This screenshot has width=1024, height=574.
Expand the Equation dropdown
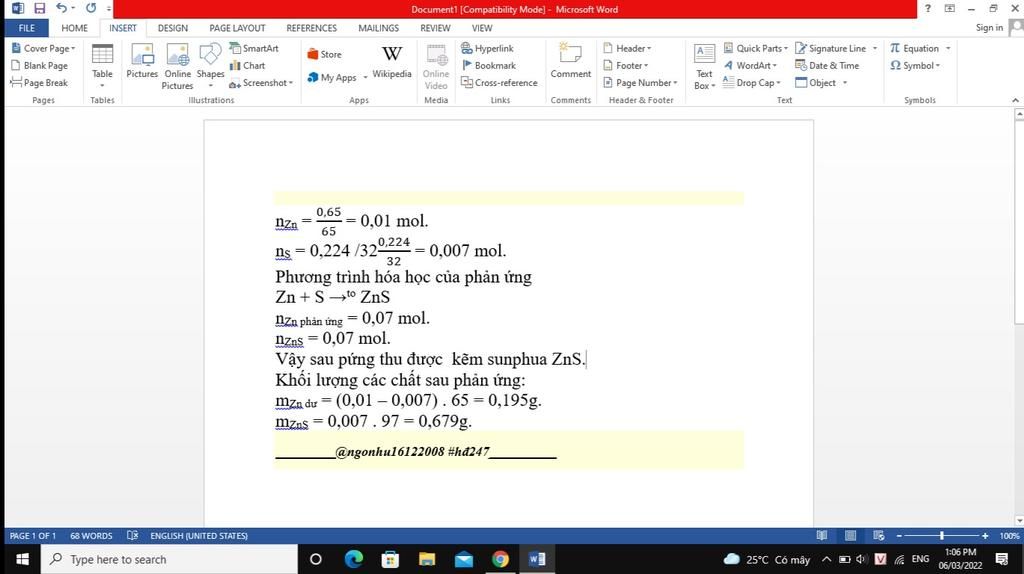(948, 48)
